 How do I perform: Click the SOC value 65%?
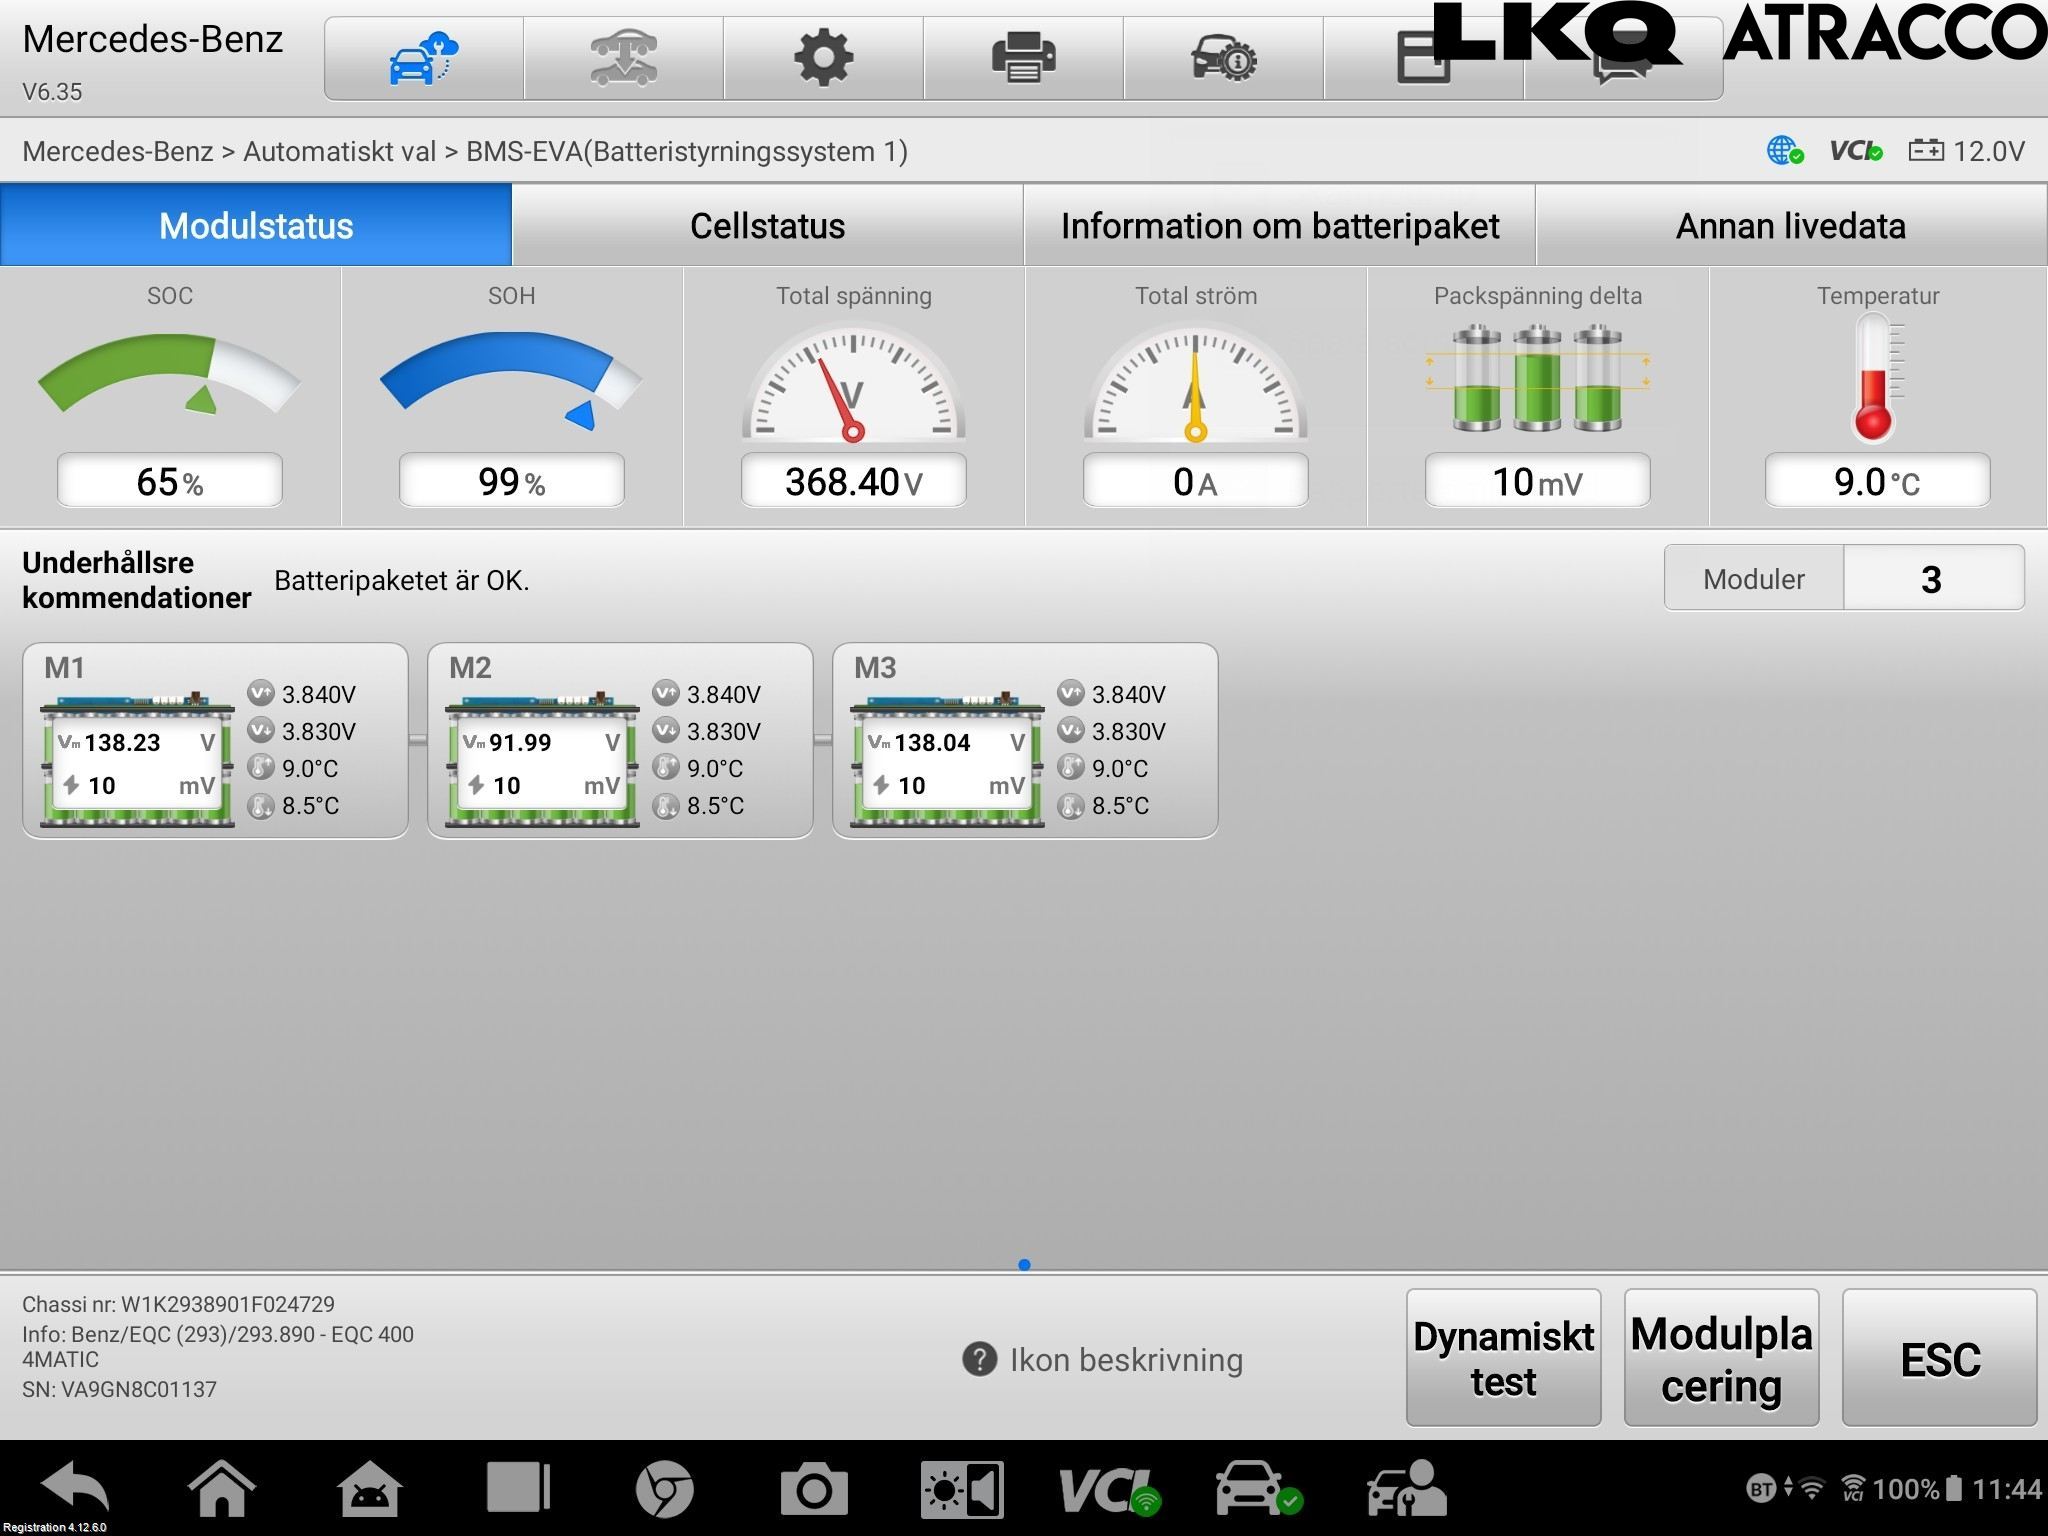click(170, 481)
